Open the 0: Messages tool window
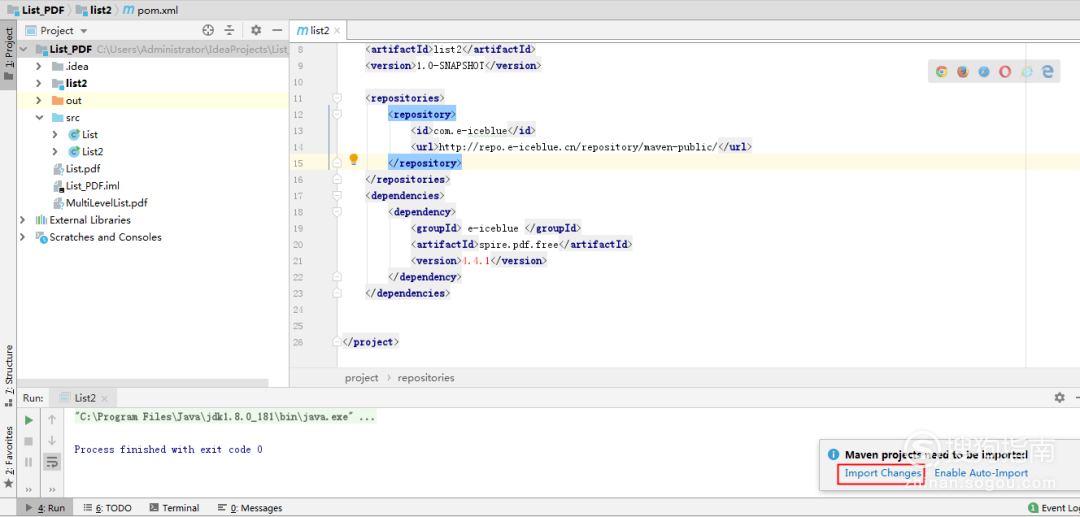Image resolution: width=1080 pixels, height=517 pixels. tap(249, 508)
